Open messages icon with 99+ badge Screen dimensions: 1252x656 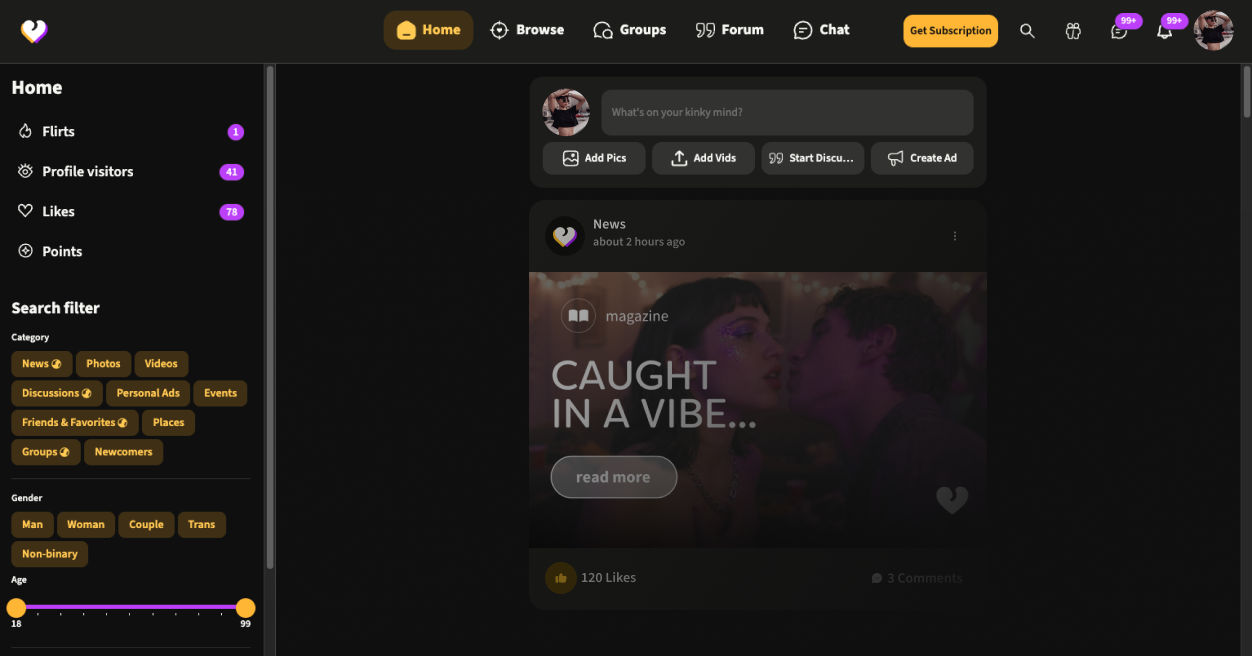tap(1119, 31)
